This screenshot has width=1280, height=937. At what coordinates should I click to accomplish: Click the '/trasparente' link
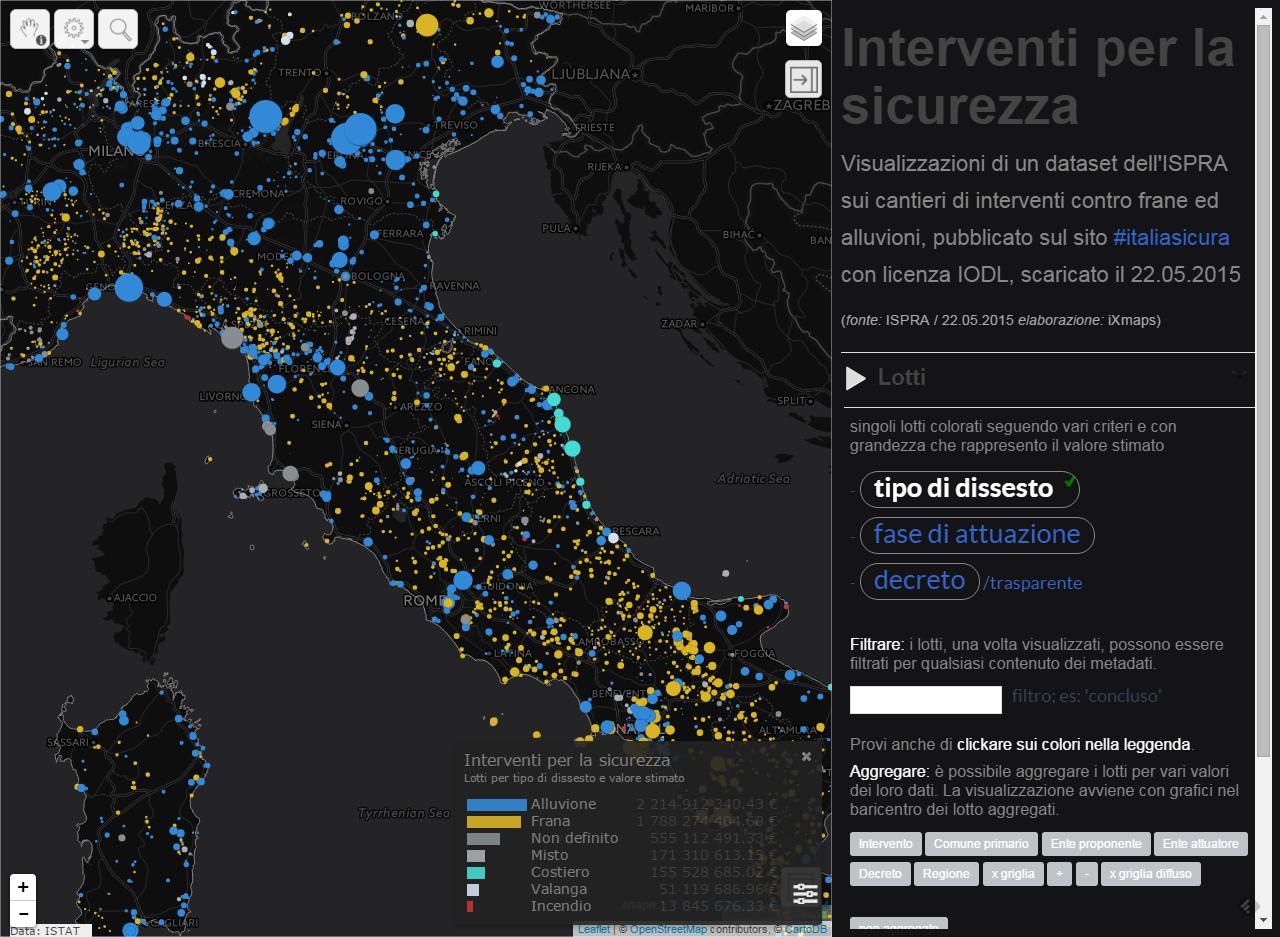[x=1033, y=583]
